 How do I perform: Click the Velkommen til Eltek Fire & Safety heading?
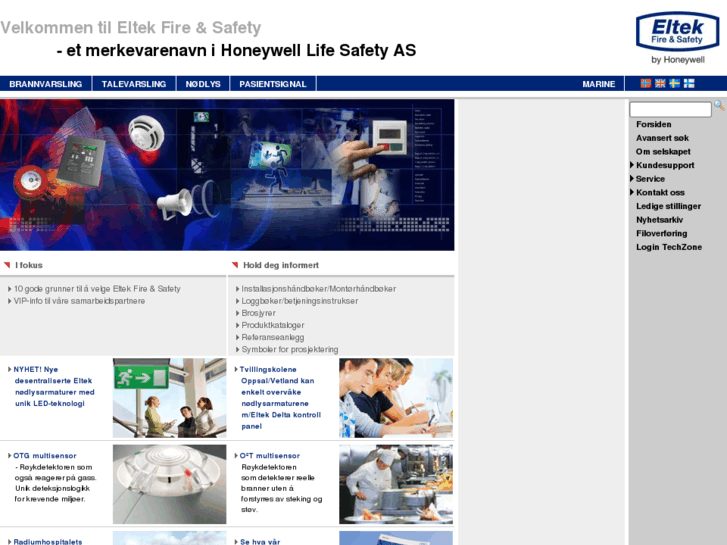(131, 28)
